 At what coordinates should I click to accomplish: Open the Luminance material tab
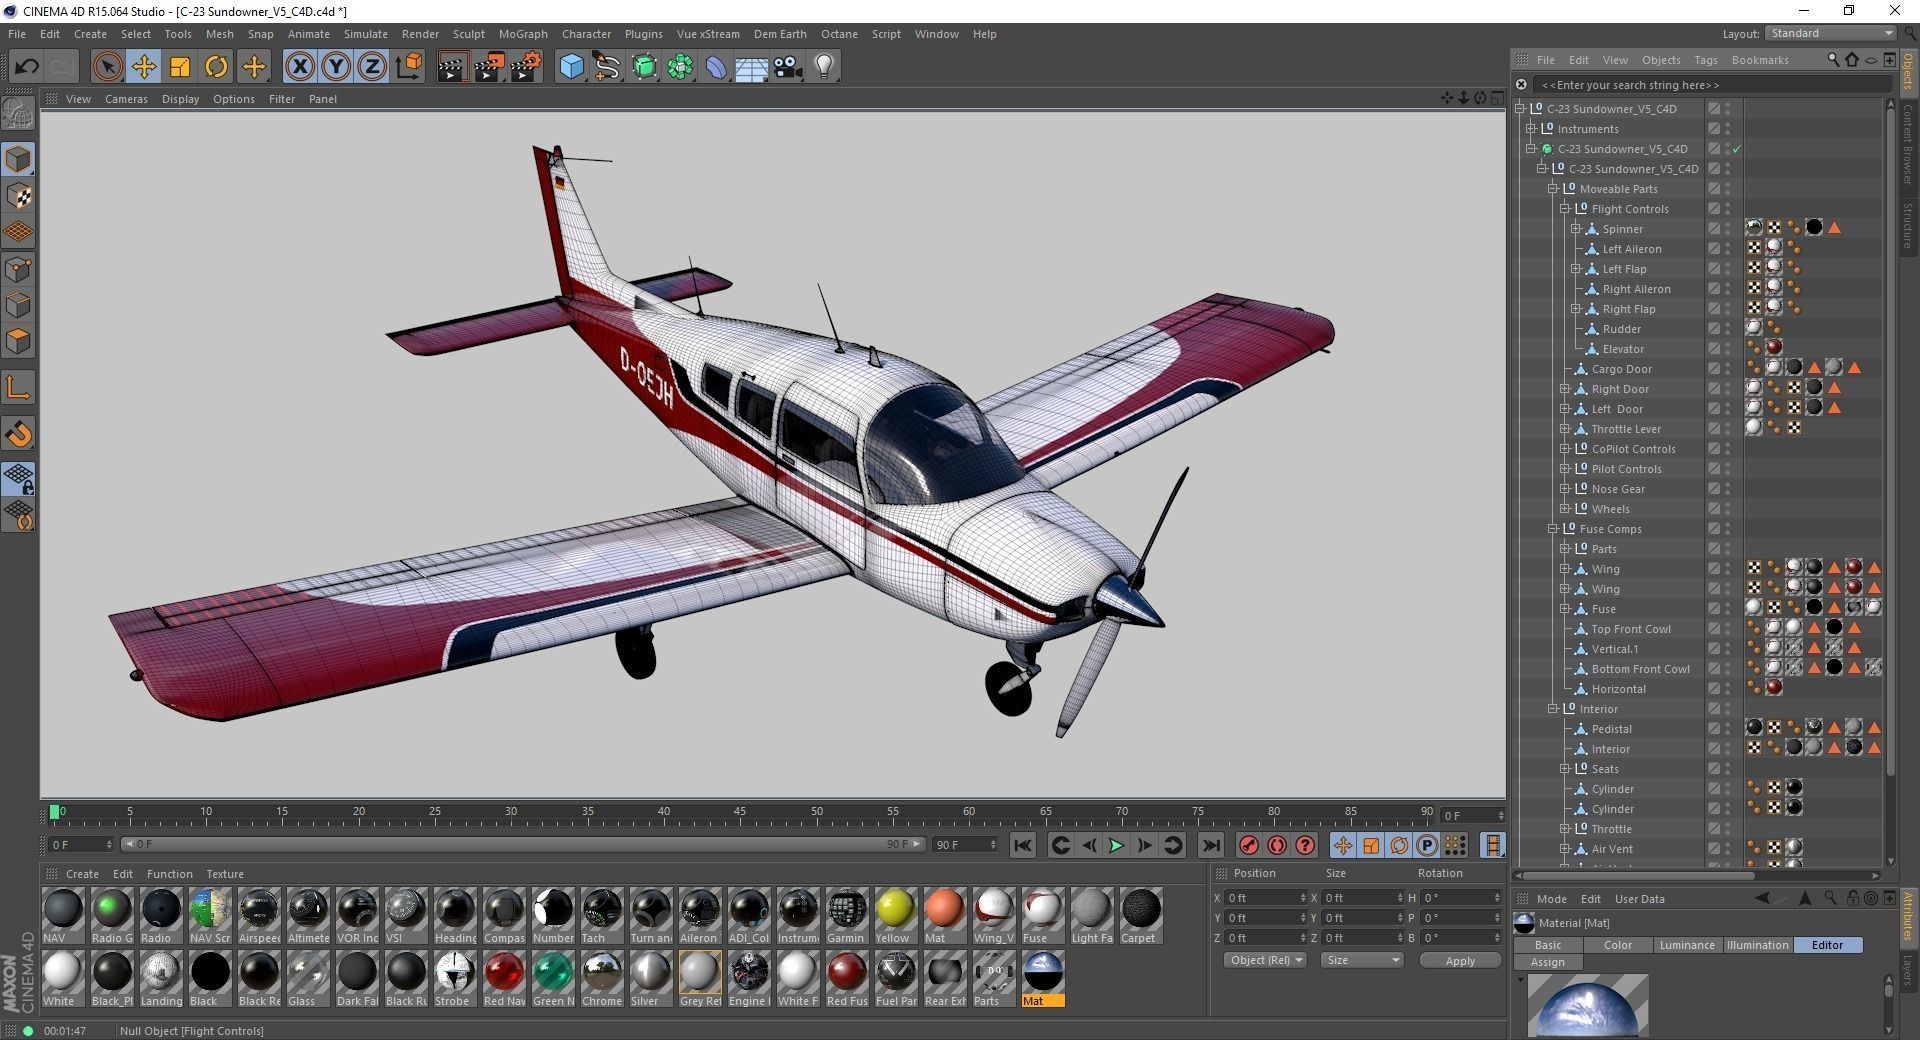pyautogui.click(x=1687, y=945)
